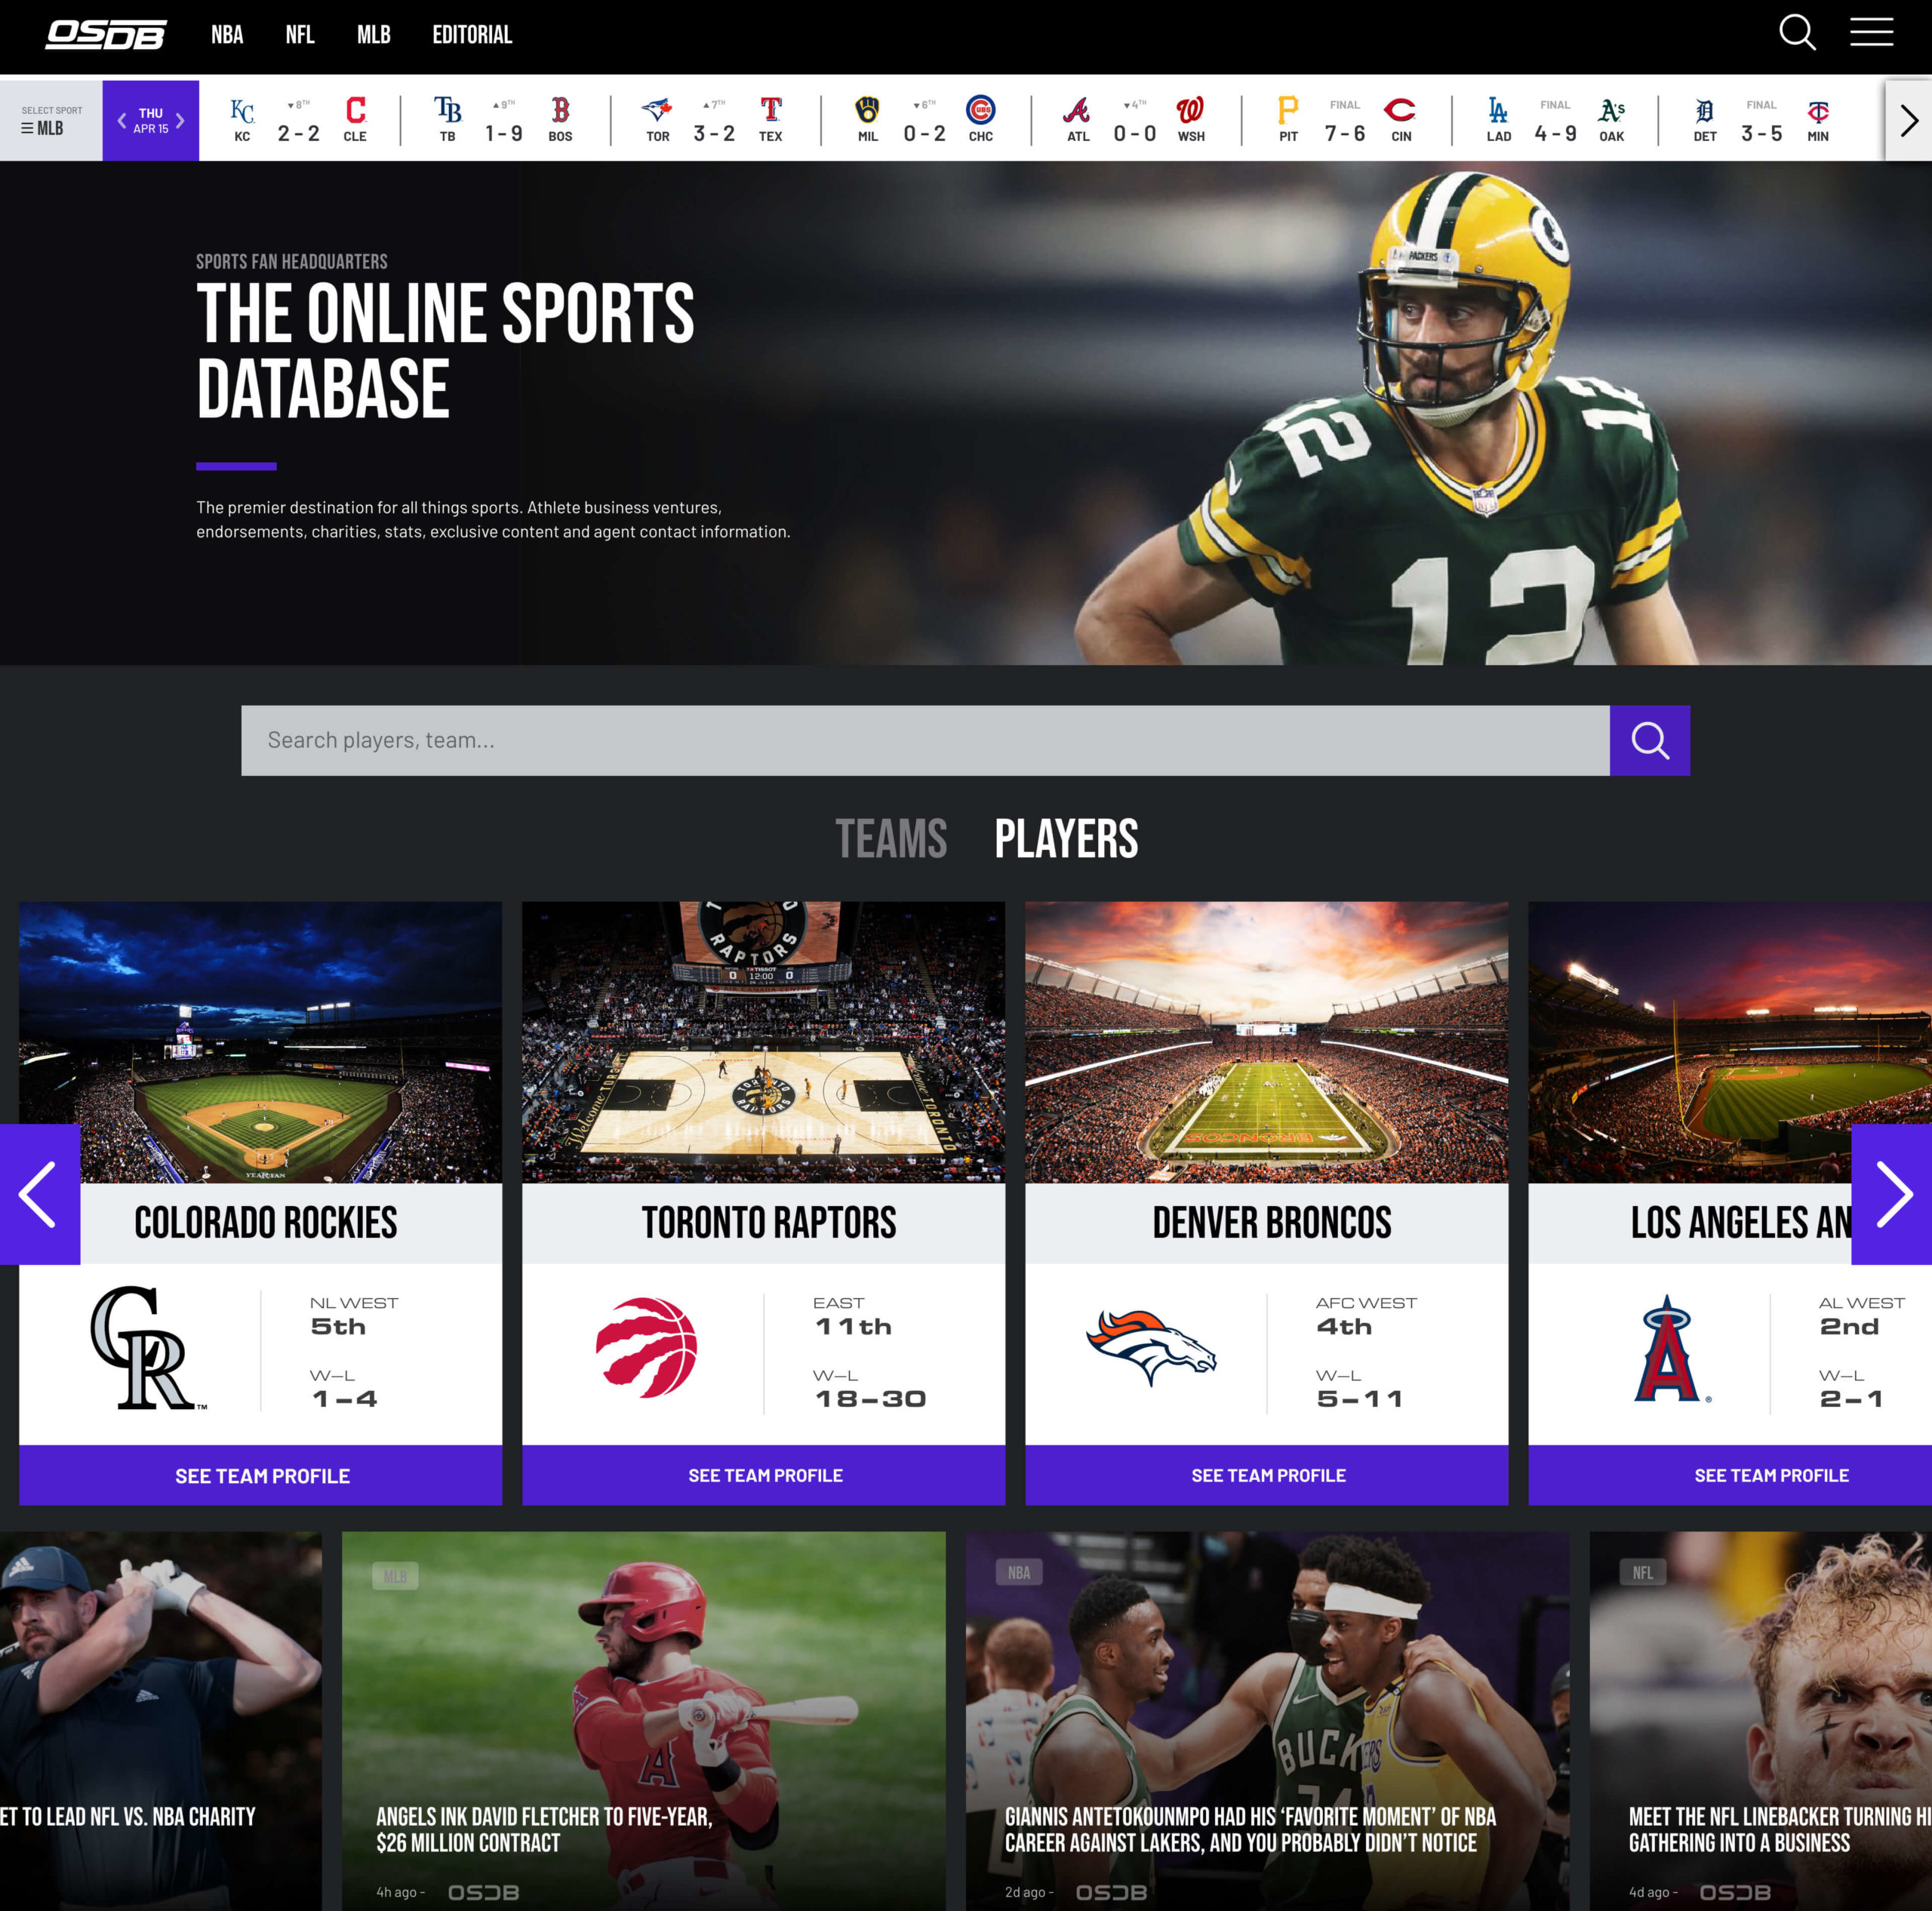Click the Denver Broncos team name heading

click(x=1271, y=1223)
